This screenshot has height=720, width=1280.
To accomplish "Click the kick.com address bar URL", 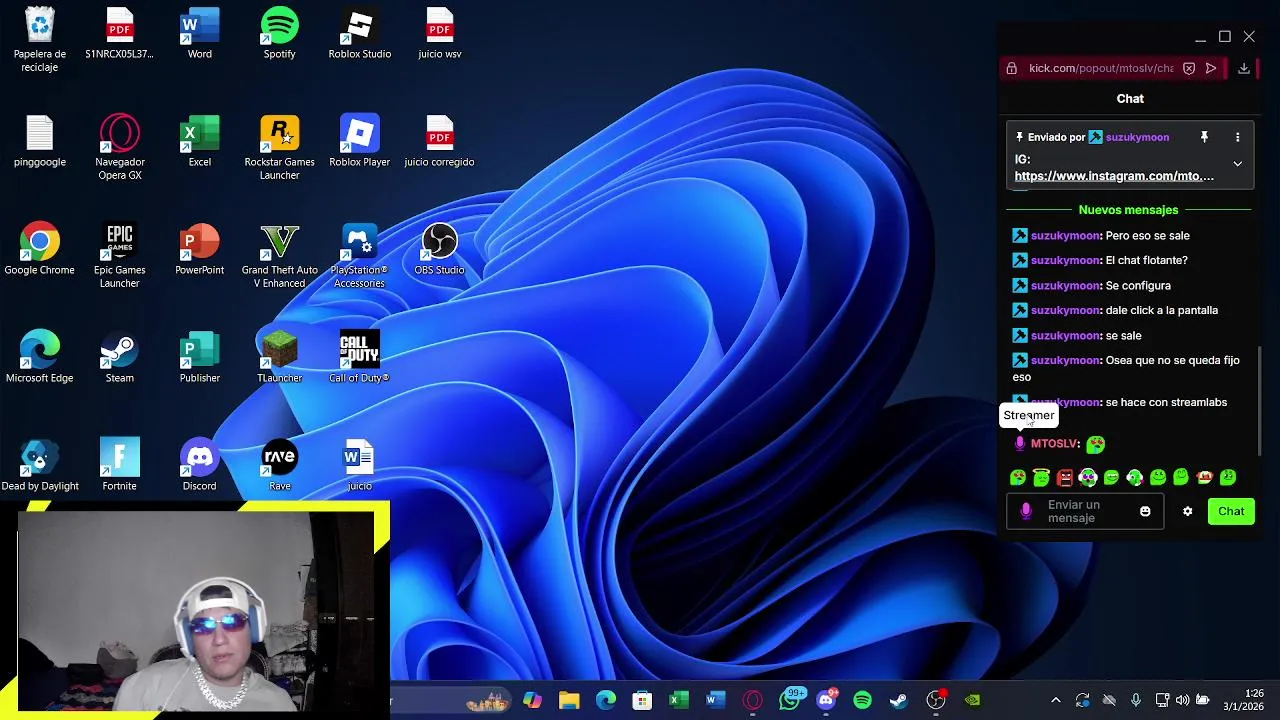I will (x=1101, y=68).
